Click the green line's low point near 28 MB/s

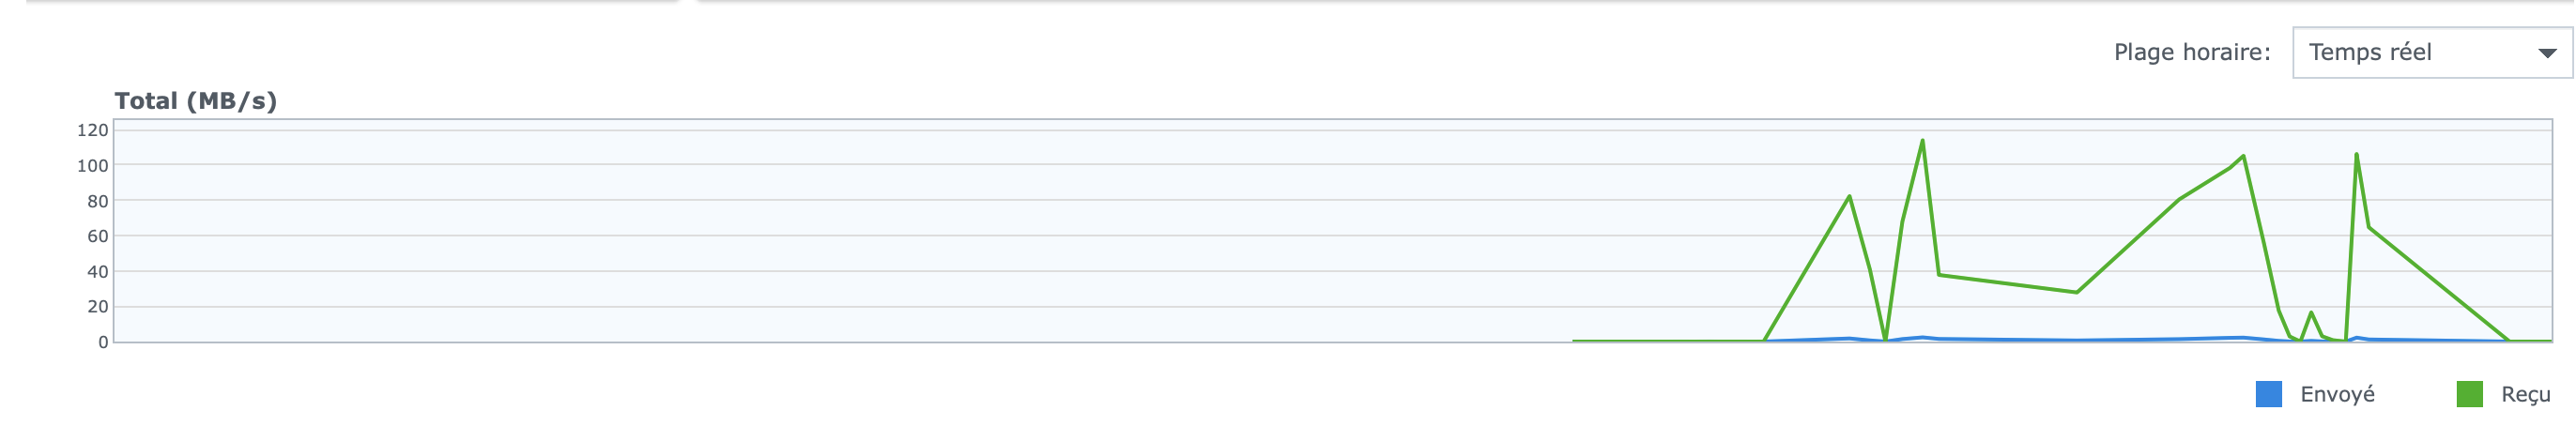[x=2076, y=292]
